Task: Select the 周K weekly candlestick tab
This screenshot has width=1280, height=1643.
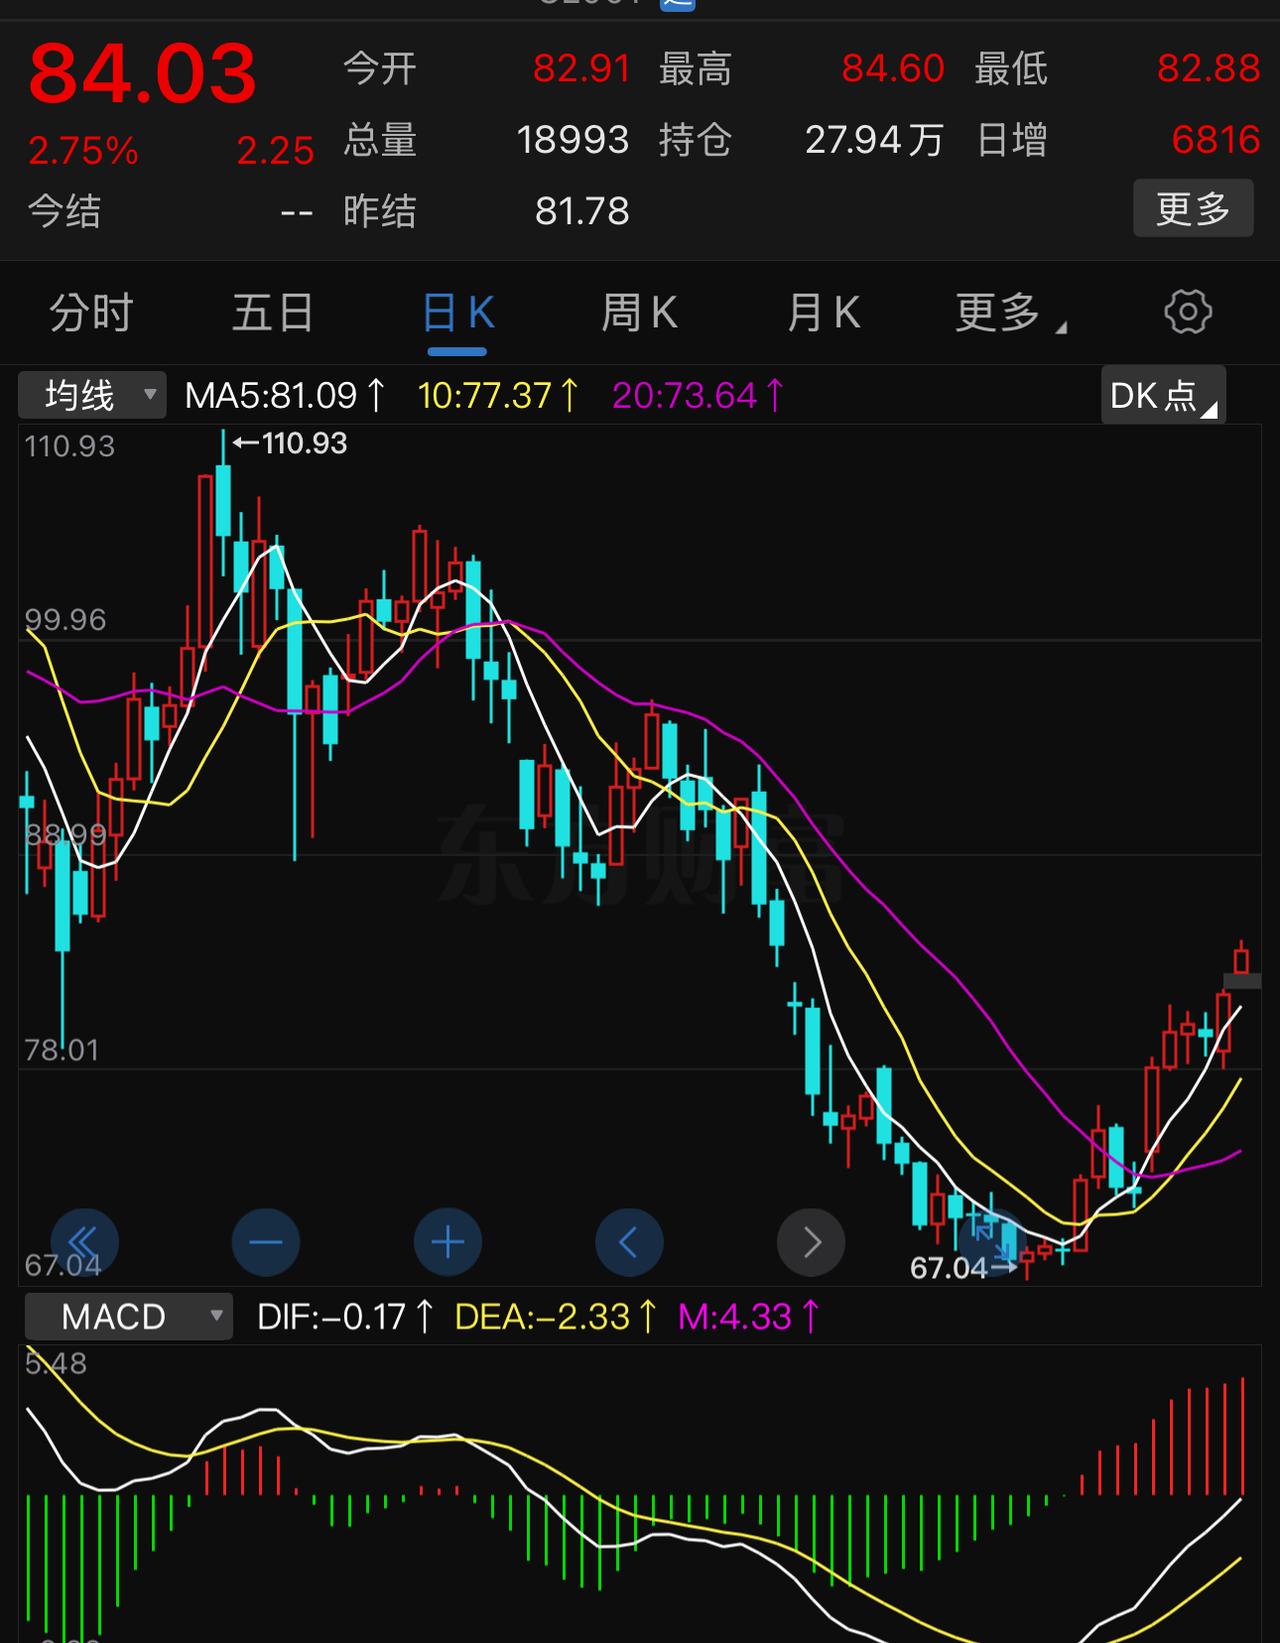Action: (639, 313)
